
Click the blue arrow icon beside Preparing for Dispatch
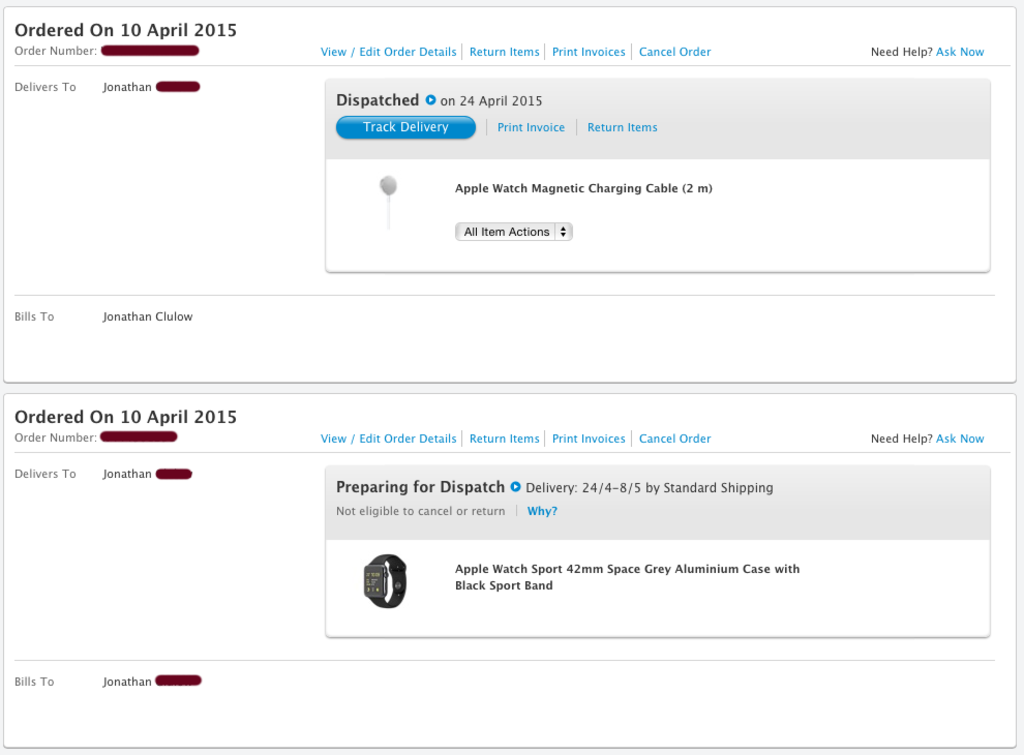(516, 487)
